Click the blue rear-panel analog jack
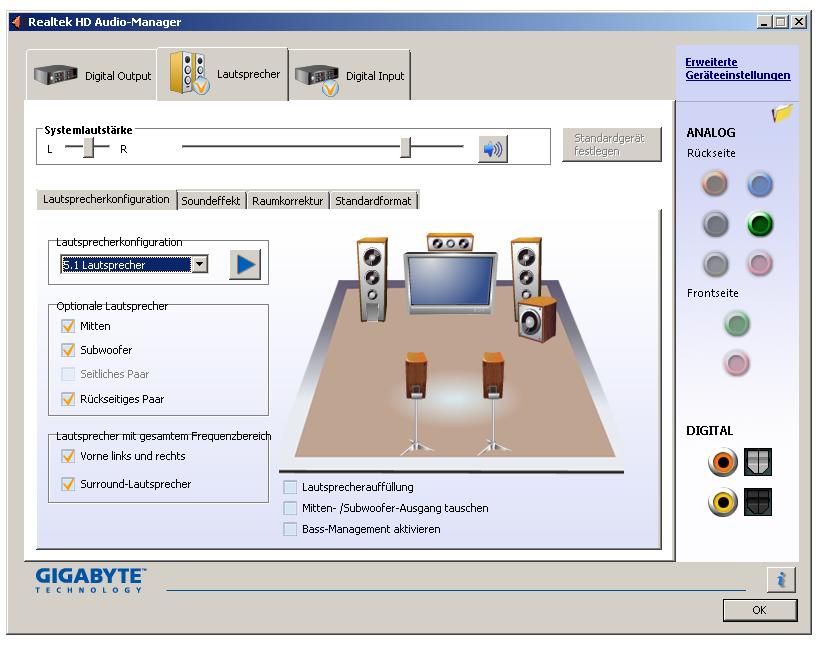 point(759,184)
